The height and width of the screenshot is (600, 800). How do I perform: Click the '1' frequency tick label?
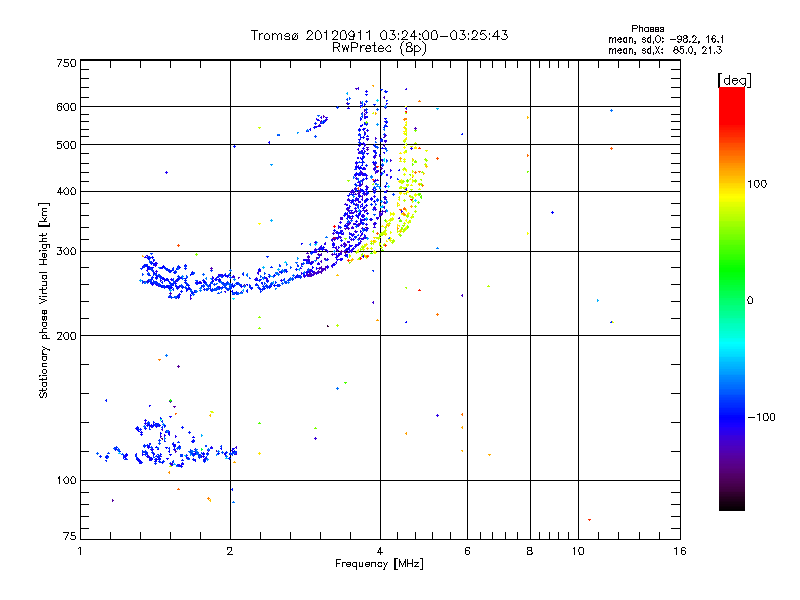[x=80, y=551]
